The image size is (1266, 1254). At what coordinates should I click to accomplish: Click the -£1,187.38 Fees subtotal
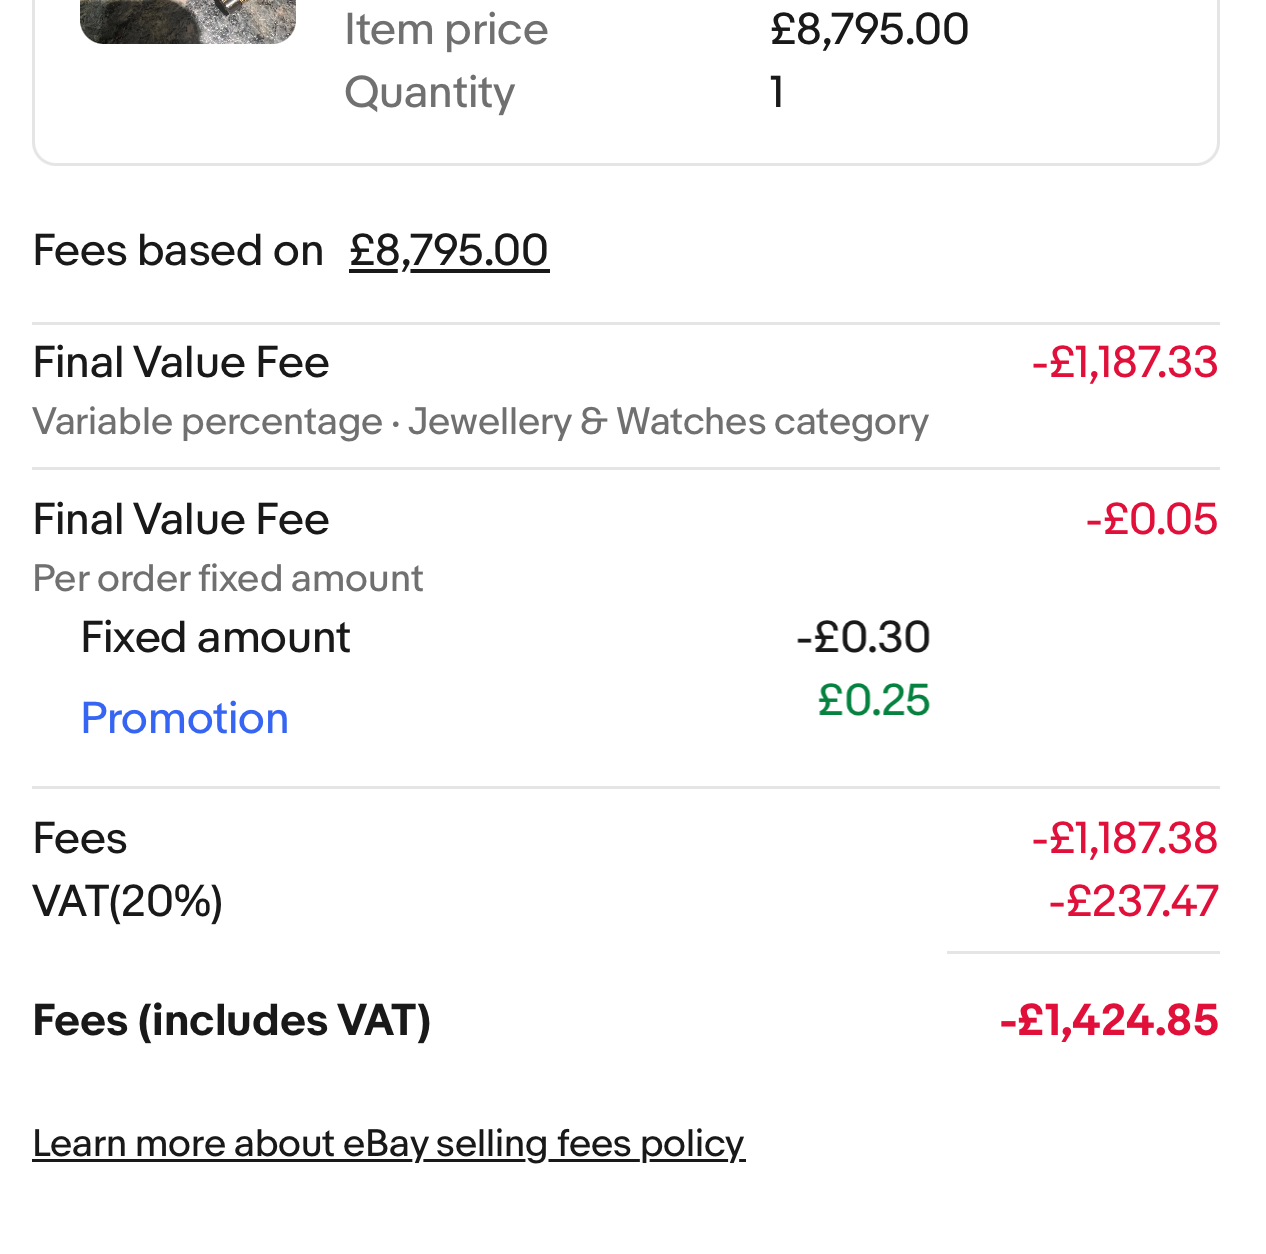(x=1124, y=838)
